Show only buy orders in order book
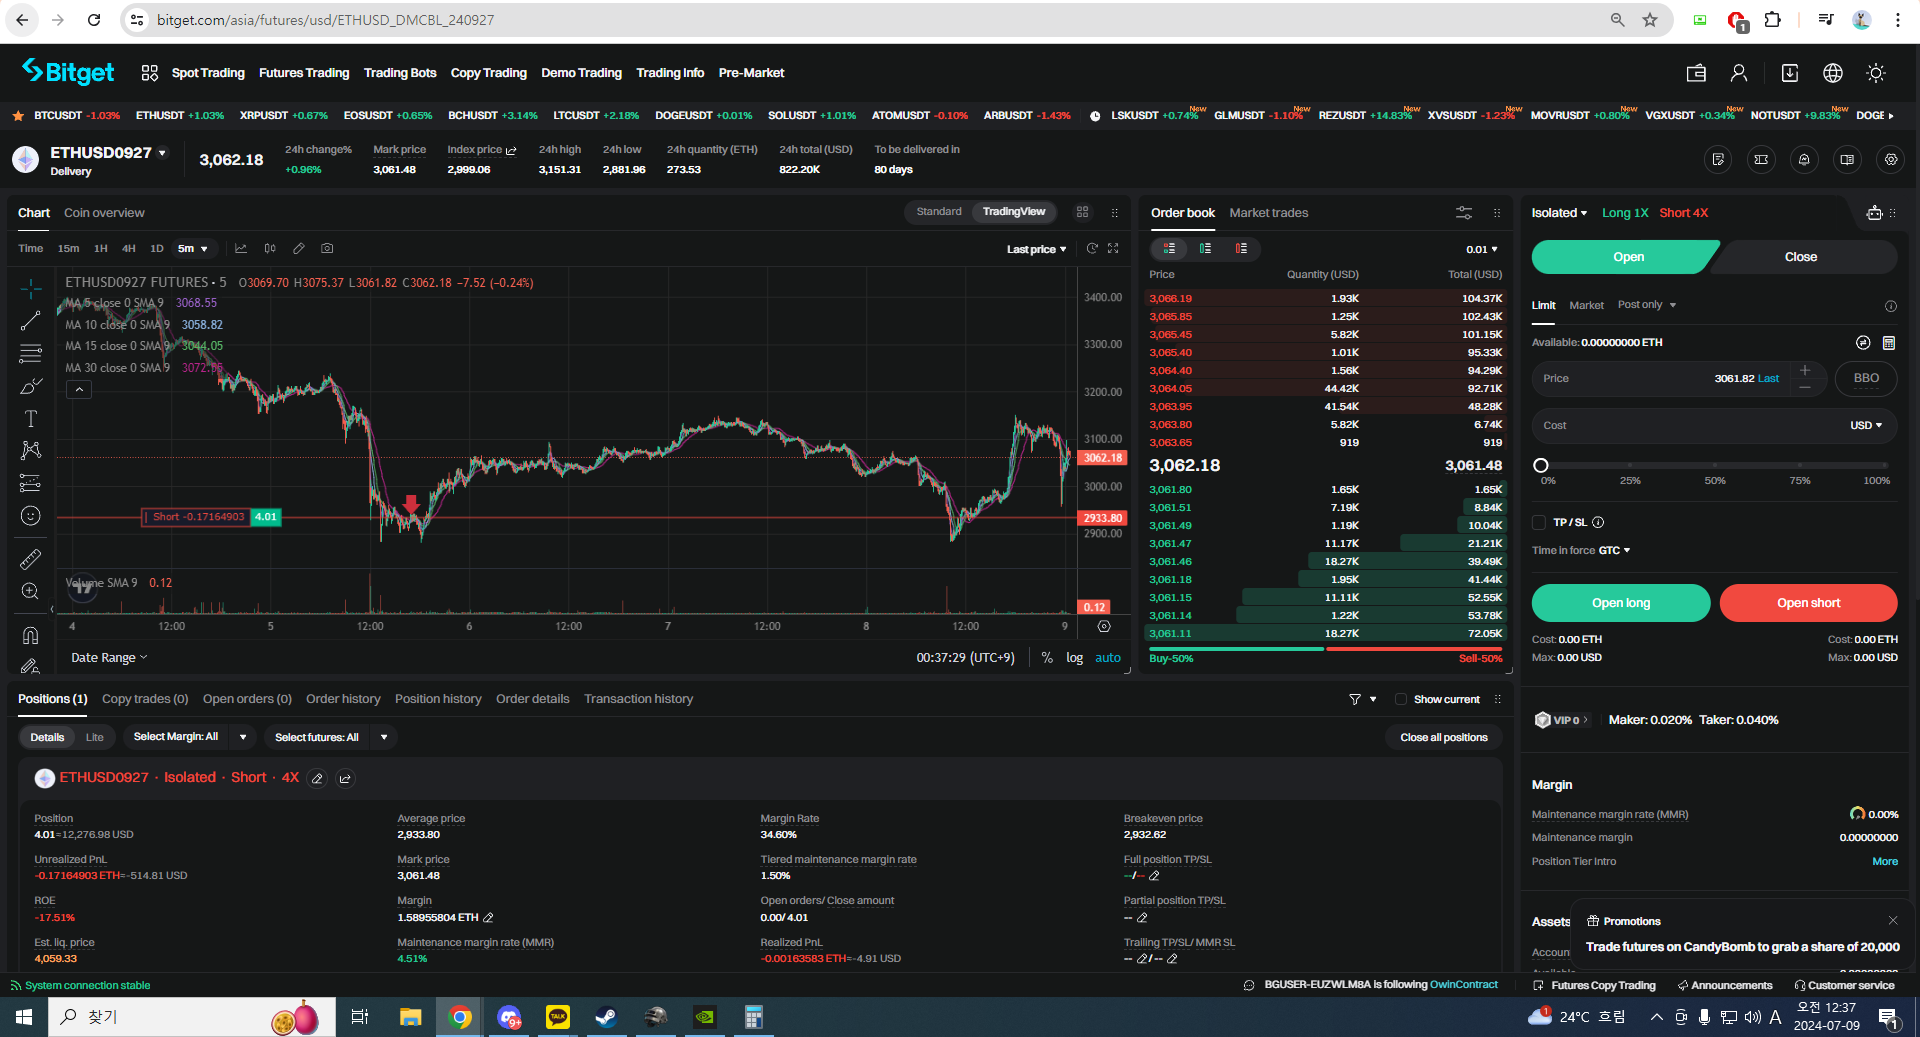The height and width of the screenshot is (1037, 1920). point(1205,248)
